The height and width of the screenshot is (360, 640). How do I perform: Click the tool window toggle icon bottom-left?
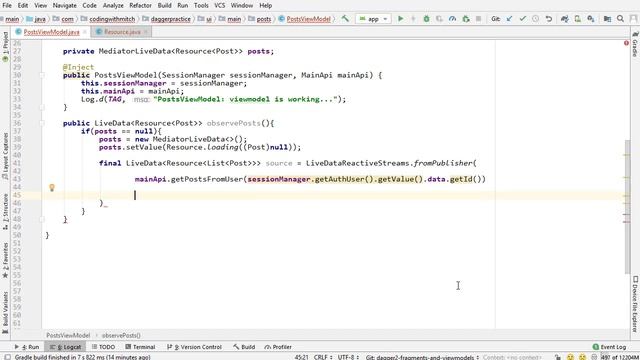pyautogui.click(x=7, y=357)
